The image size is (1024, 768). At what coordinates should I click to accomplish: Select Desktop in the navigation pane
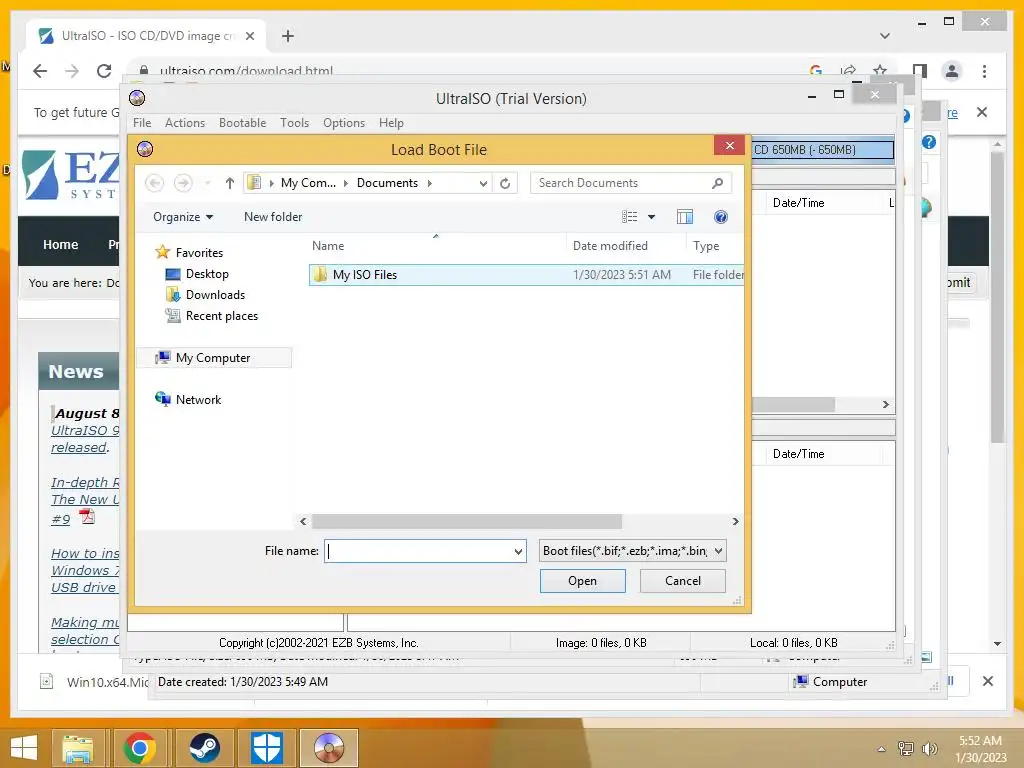coord(207,274)
